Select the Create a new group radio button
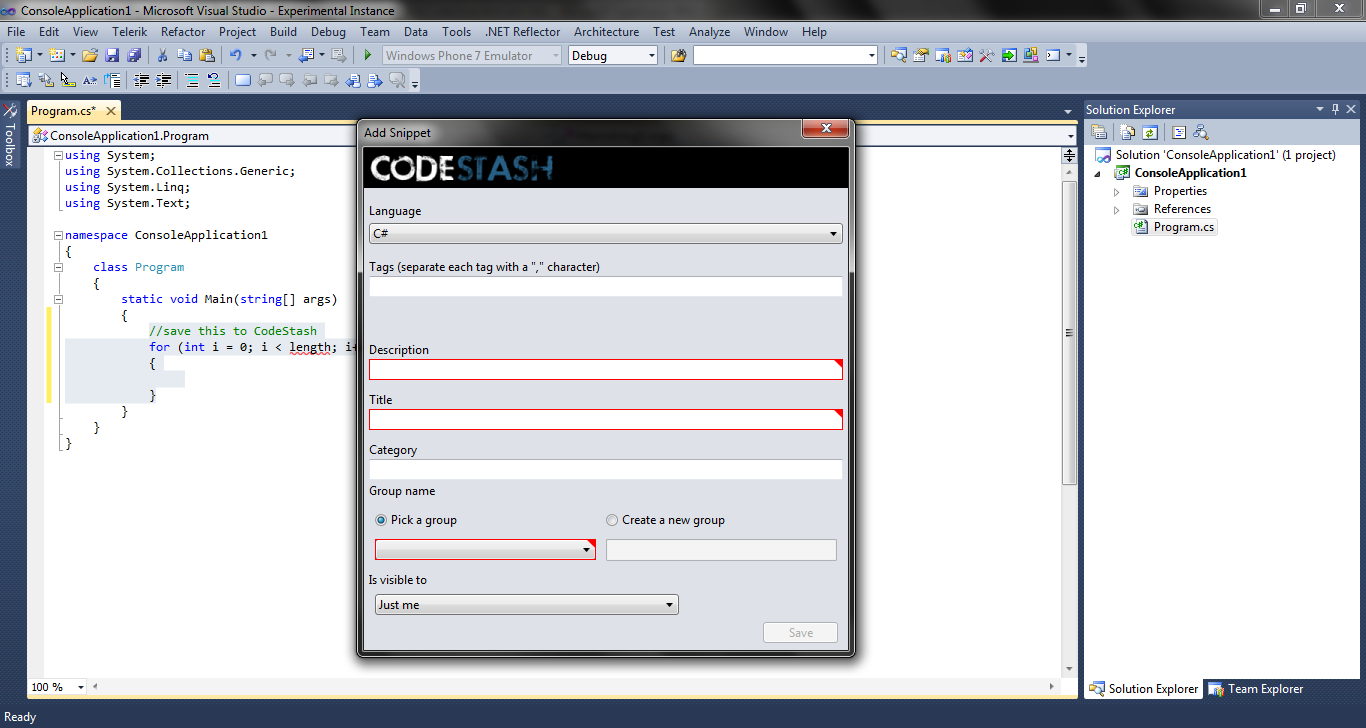 [612, 520]
